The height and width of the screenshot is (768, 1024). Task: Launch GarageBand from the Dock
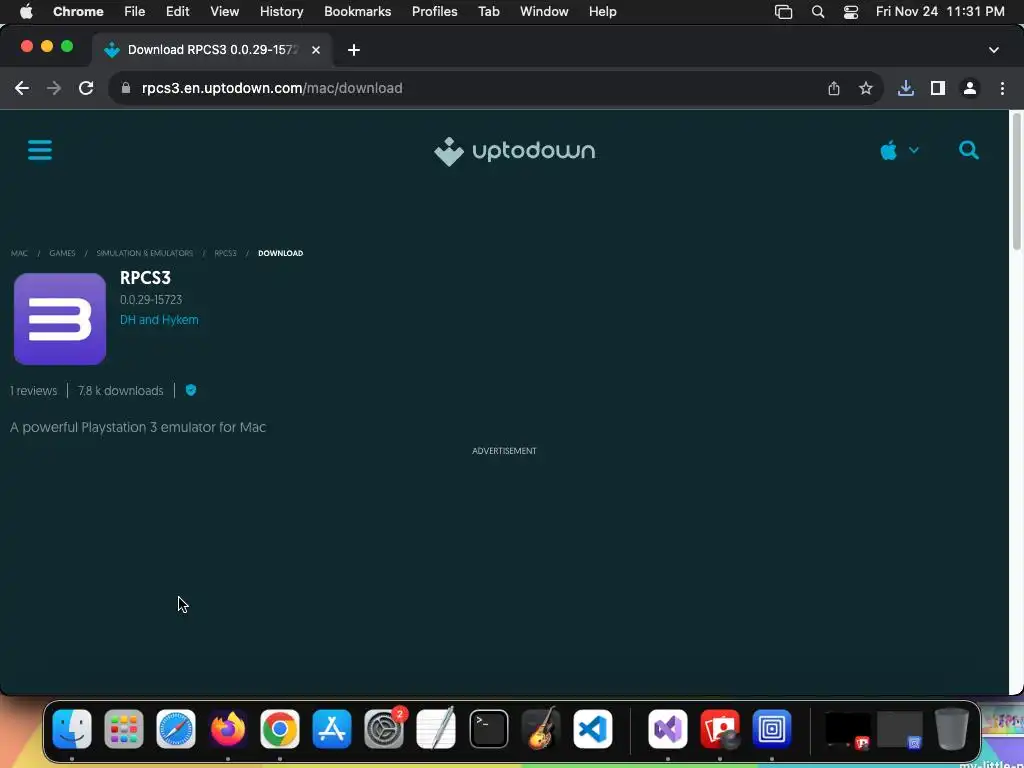pos(541,729)
